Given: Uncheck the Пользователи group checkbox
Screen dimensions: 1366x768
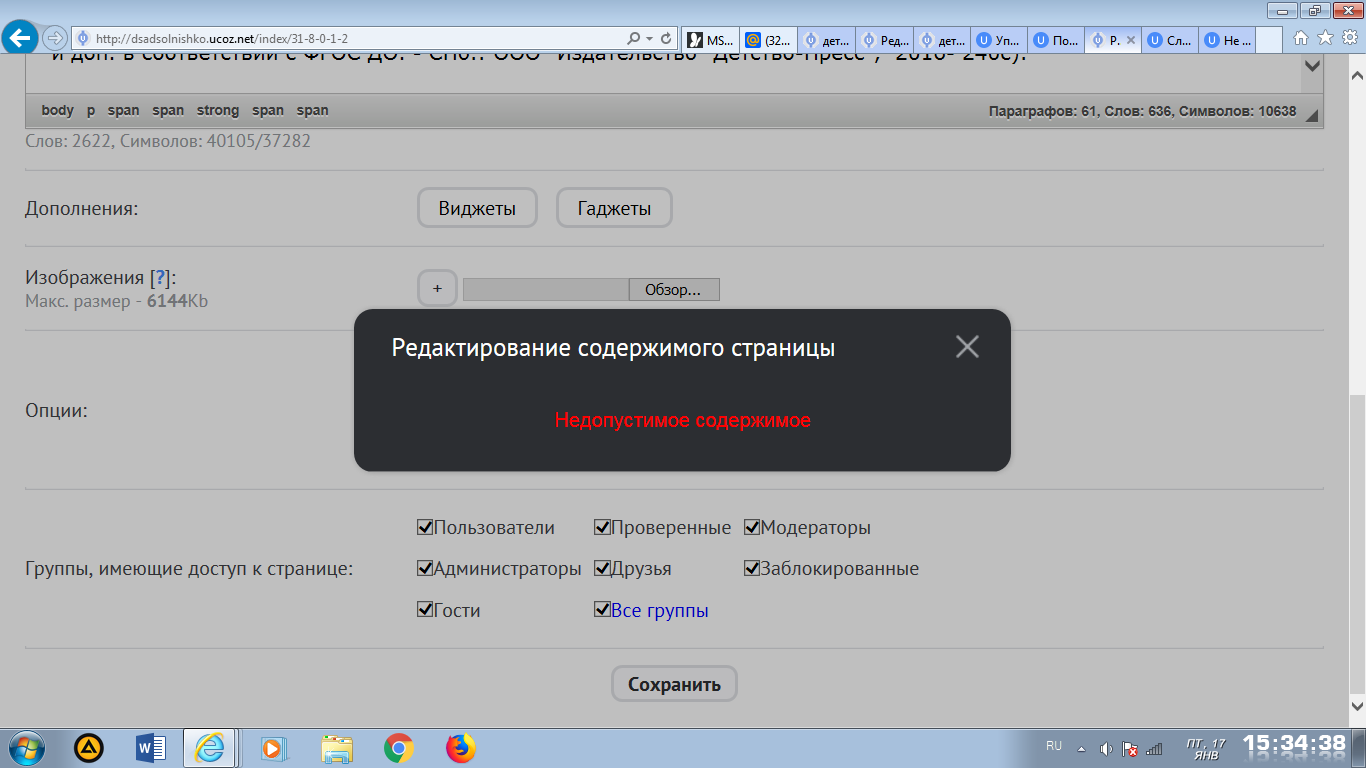Looking at the screenshot, I should coord(425,527).
